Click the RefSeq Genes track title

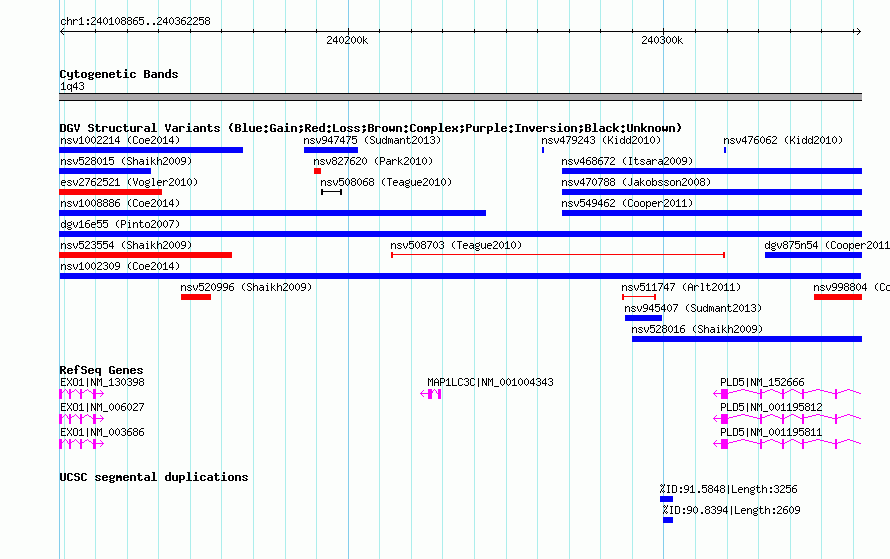(x=102, y=370)
